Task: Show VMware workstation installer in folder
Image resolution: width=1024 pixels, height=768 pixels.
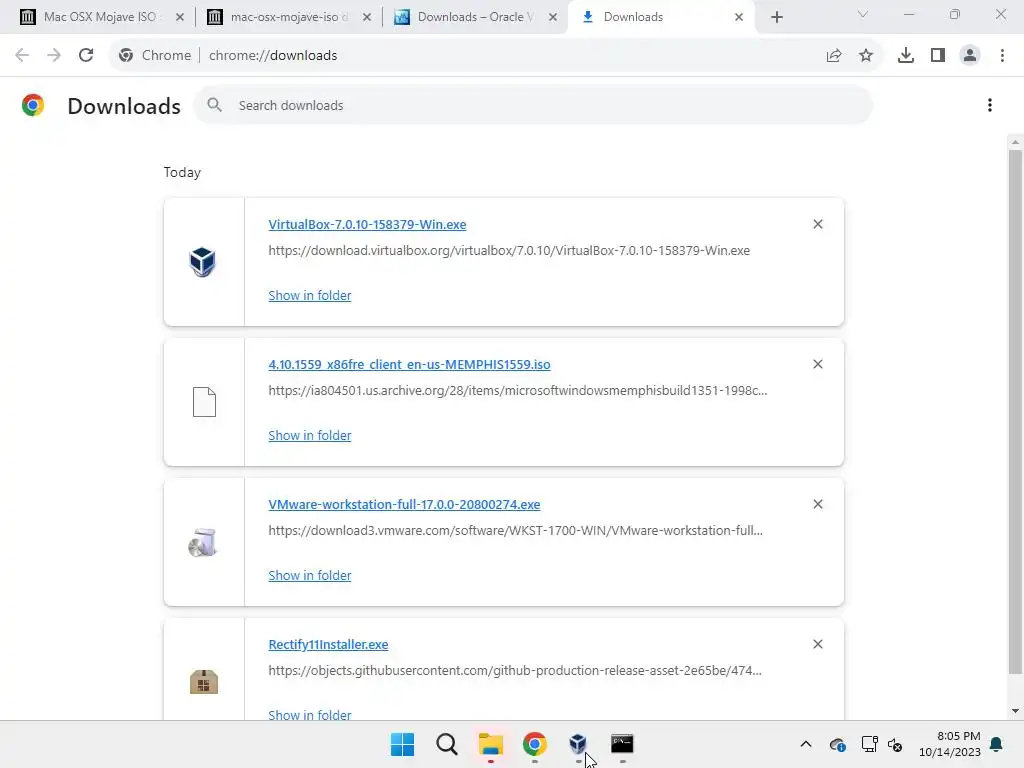Action: (x=310, y=575)
